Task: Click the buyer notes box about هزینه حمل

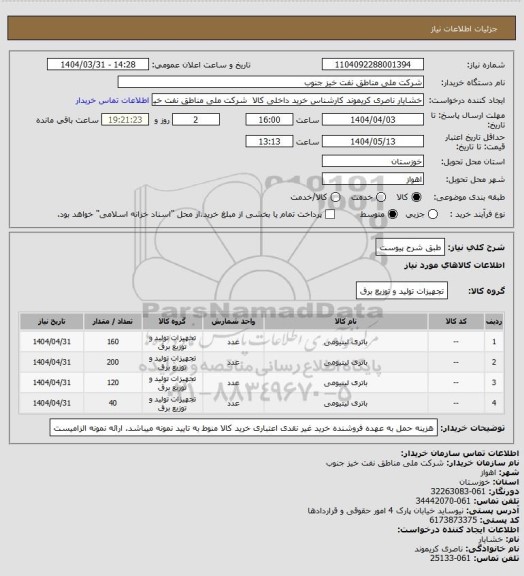Action: 244,428
